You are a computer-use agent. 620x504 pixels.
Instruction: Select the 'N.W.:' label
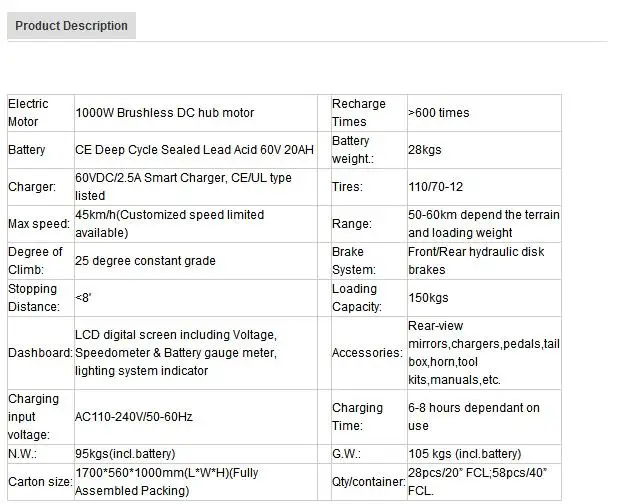(23, 454)
